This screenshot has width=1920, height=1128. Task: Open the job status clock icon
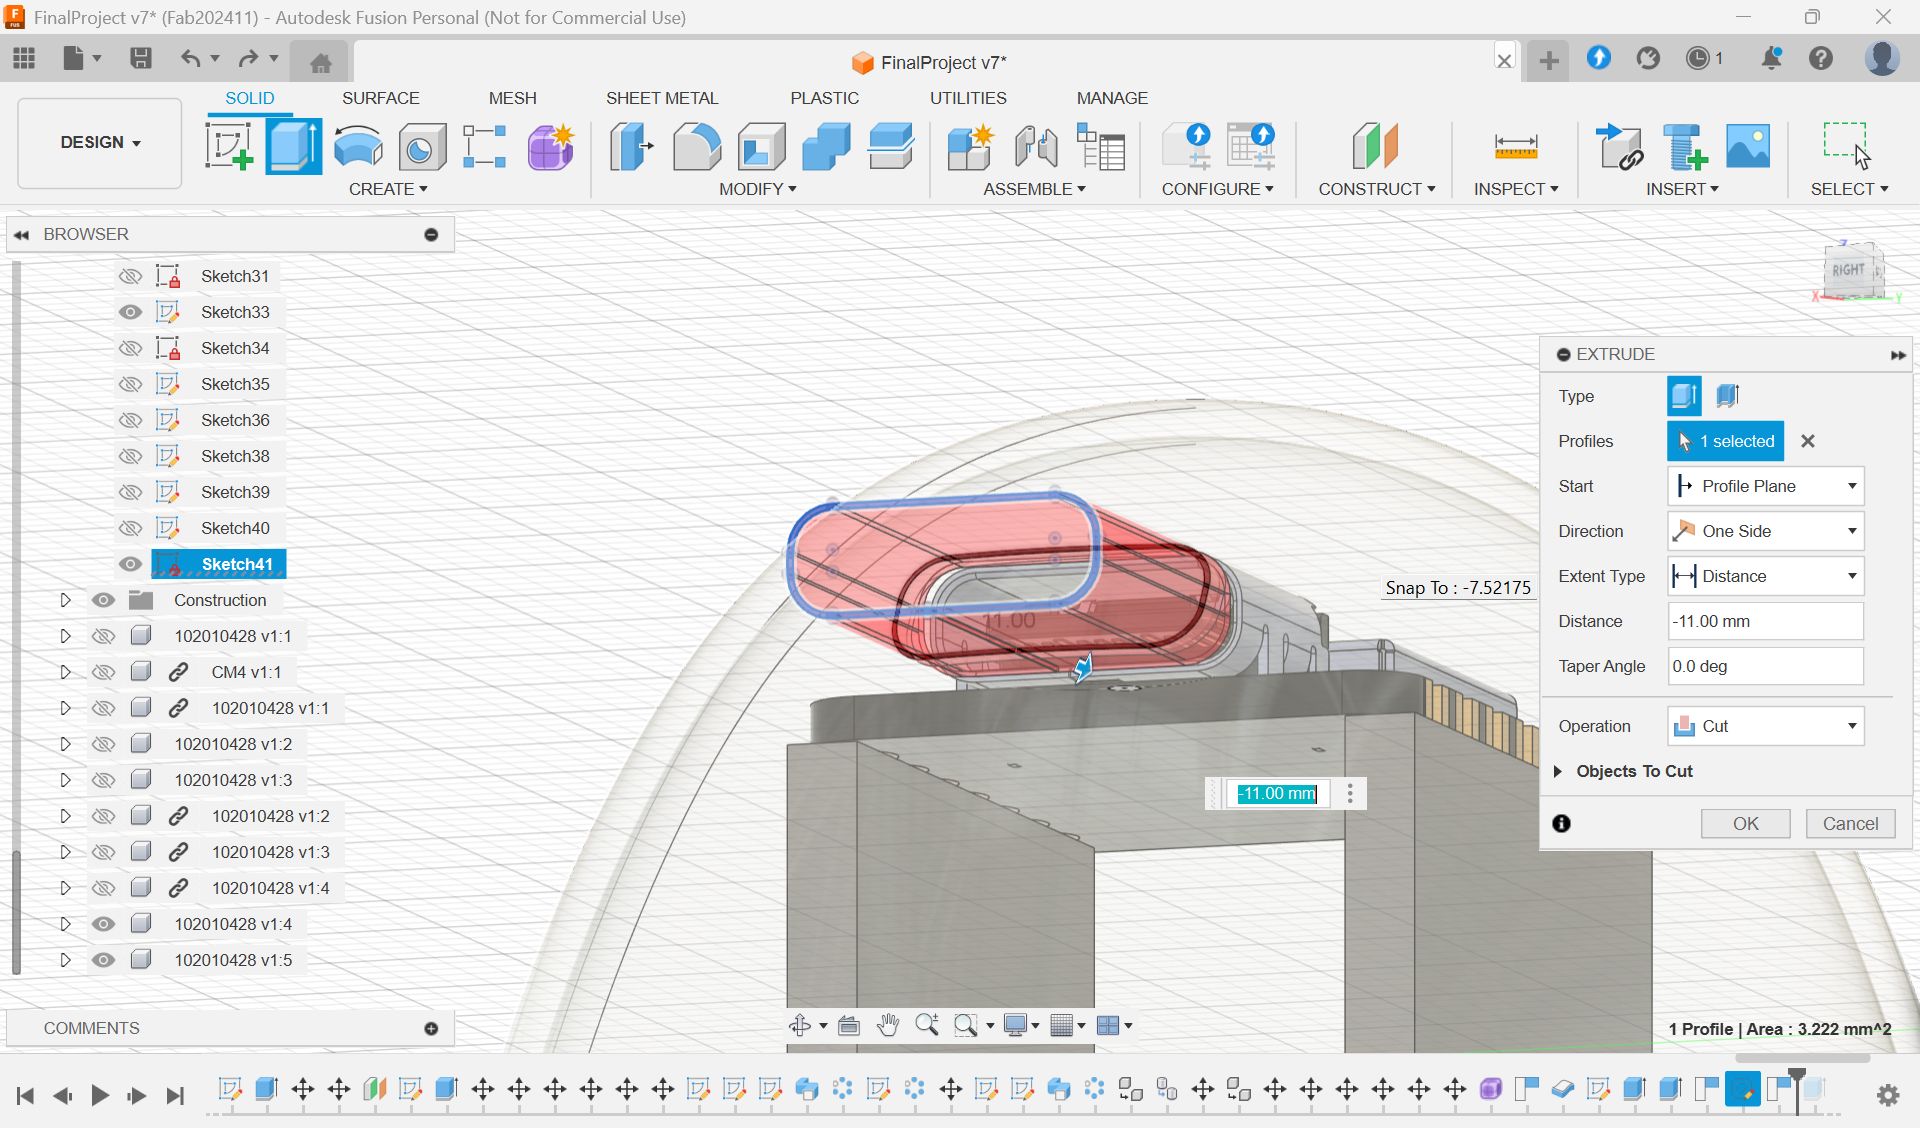[x=1704, y=58]
